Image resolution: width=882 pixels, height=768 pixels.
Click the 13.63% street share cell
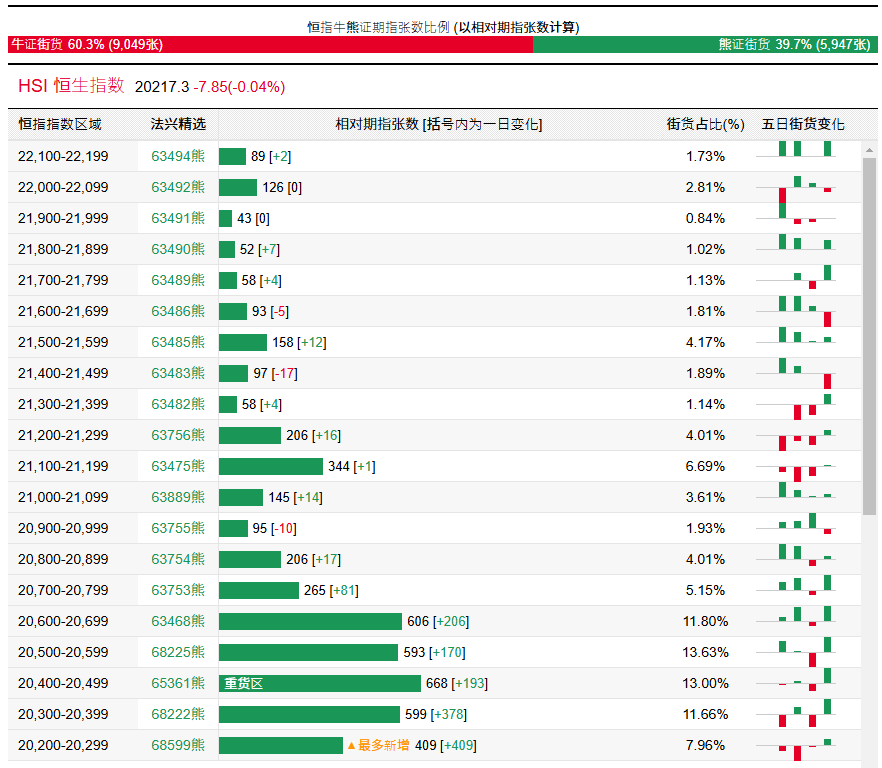pyautogui.click(x=705, y=652)
